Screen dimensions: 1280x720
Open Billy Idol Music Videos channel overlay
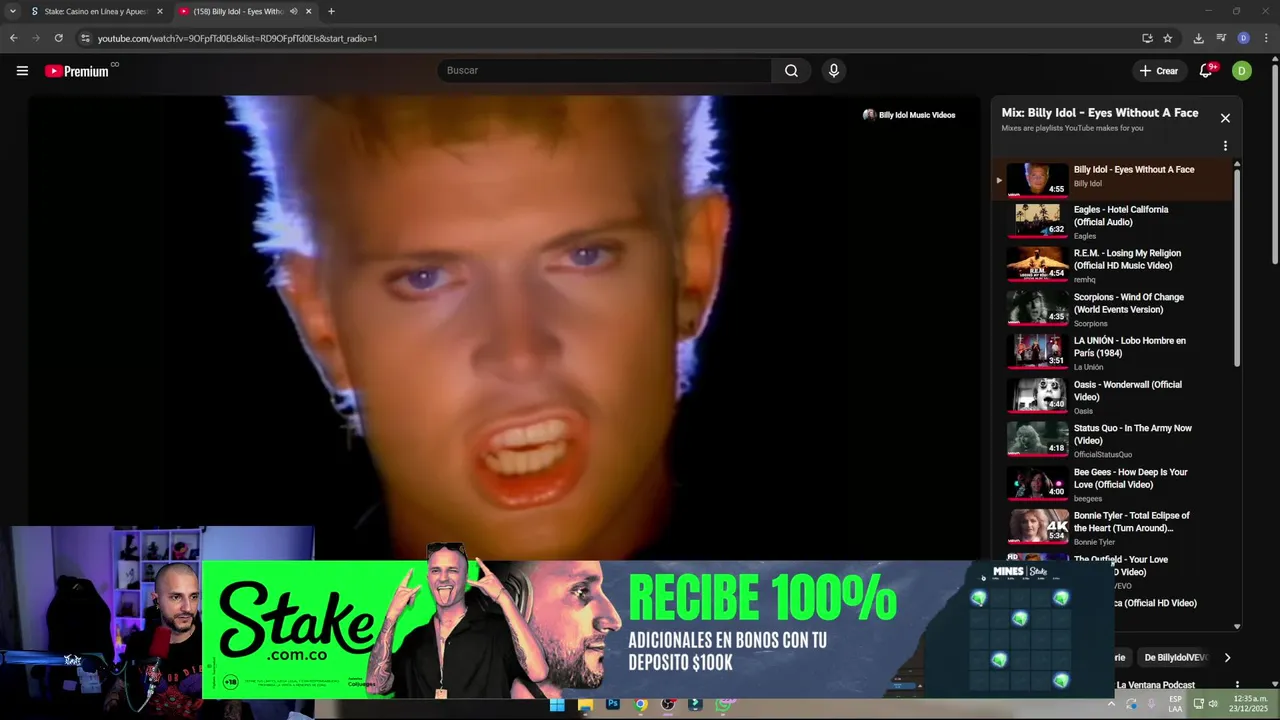pos(909,115)
